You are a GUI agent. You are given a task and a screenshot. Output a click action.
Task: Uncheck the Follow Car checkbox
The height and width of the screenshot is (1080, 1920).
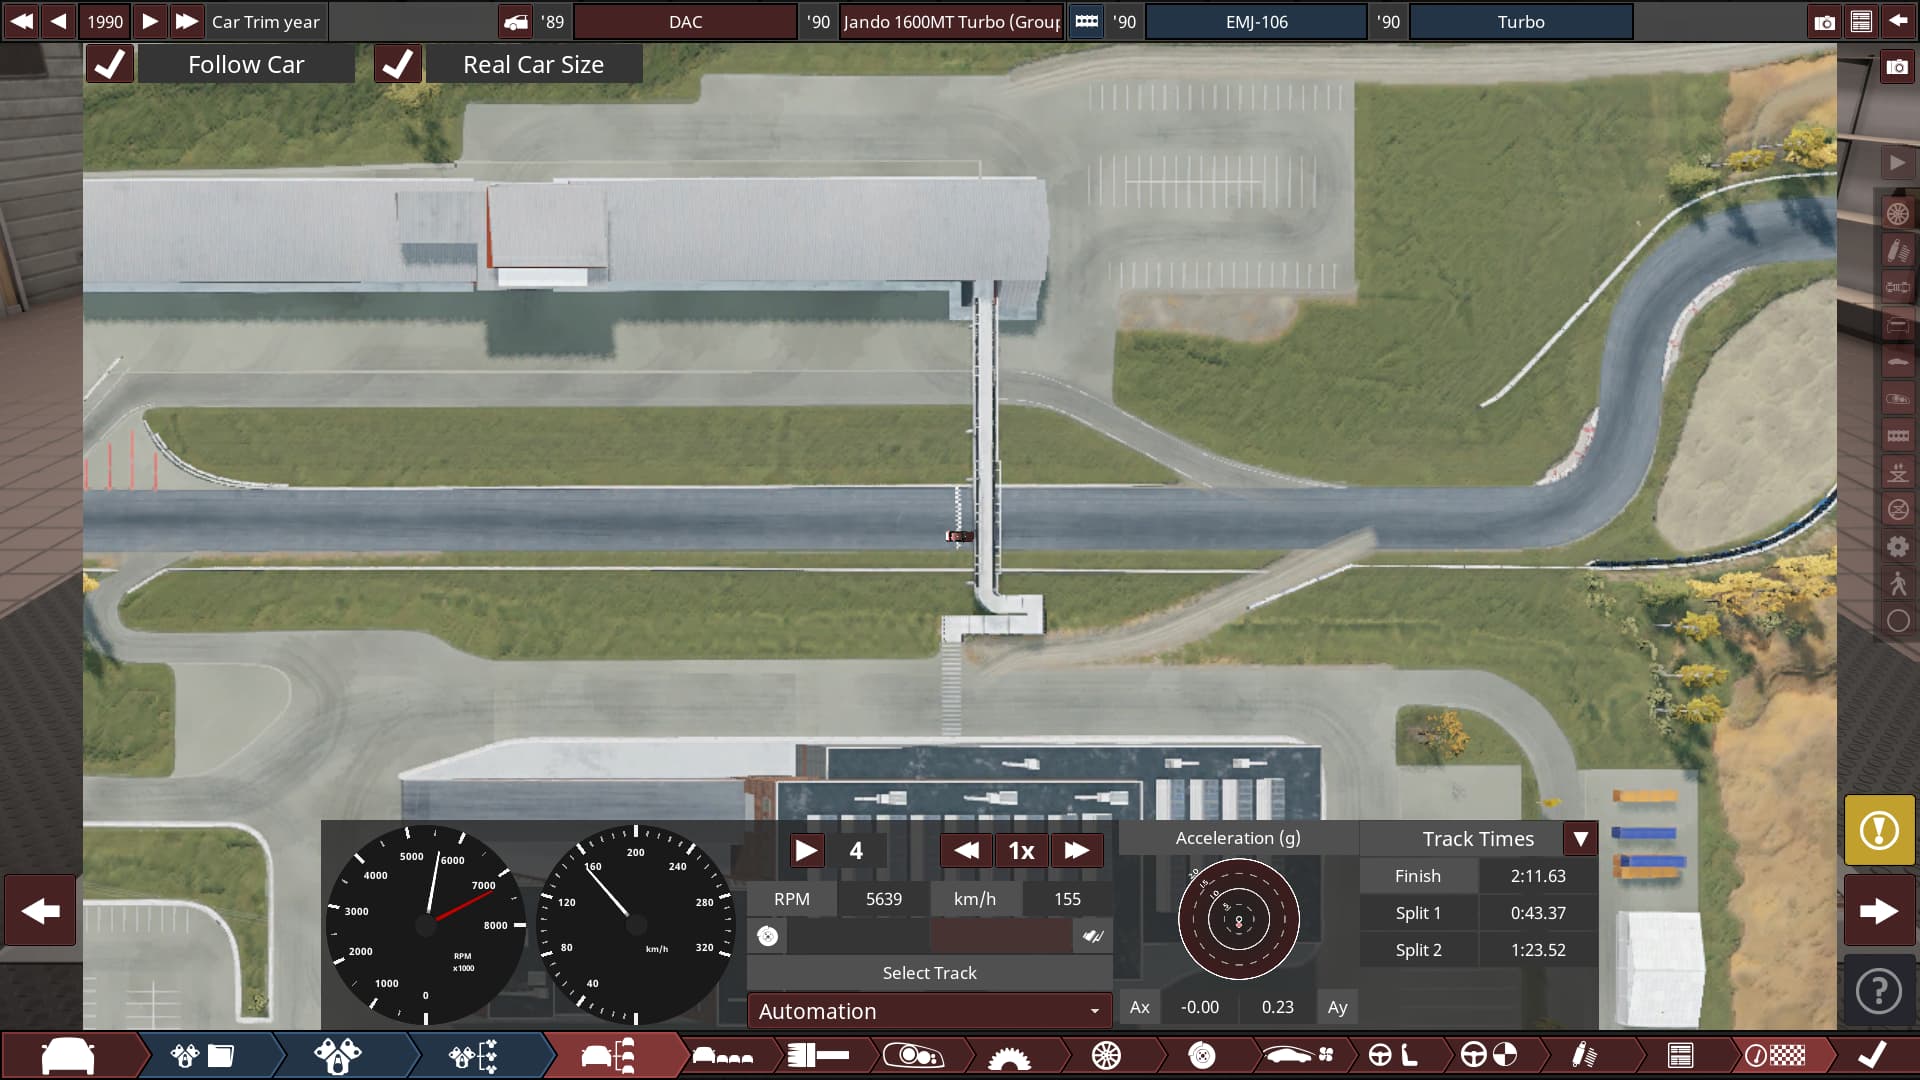[x=109, y=65]
